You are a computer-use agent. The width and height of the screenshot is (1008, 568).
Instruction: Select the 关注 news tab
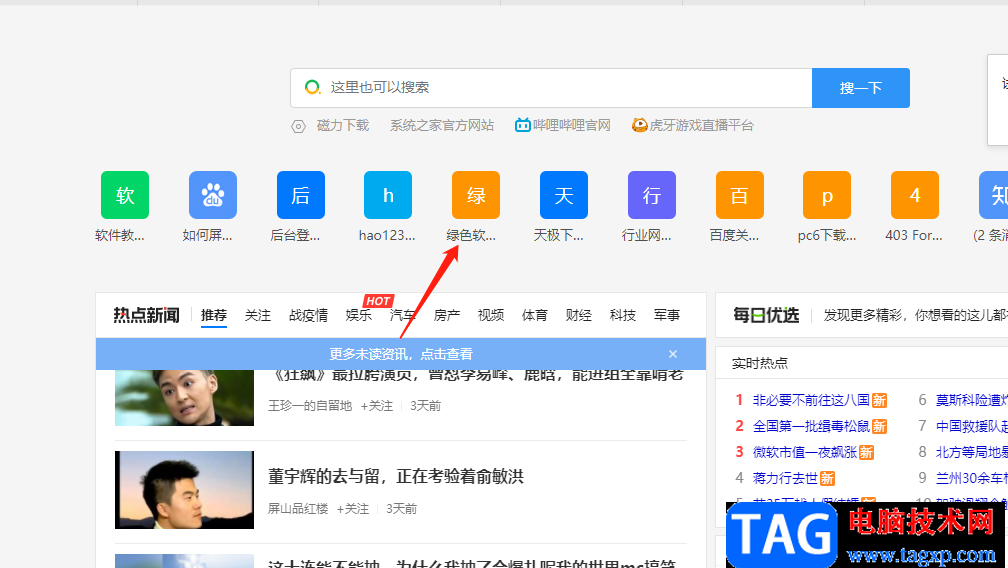click(258, 315)
